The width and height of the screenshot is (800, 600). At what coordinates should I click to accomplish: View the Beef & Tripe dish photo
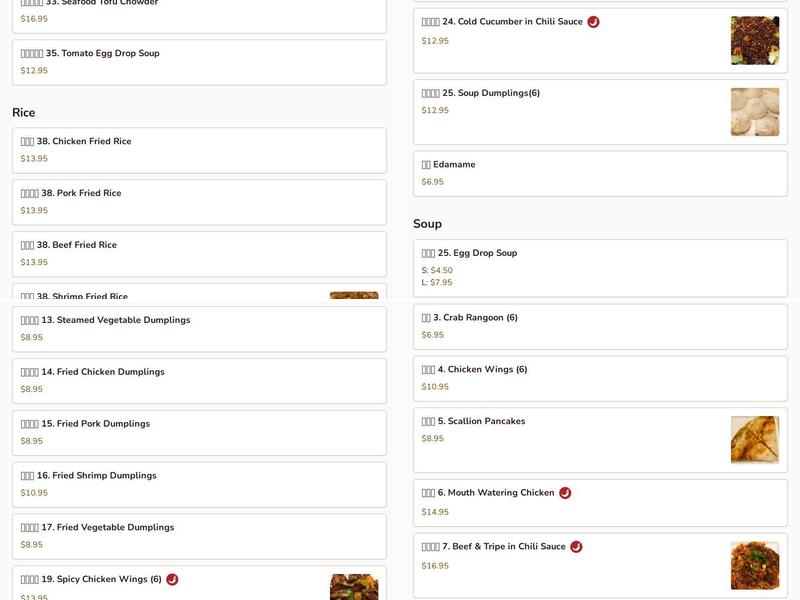click(754, 565)
